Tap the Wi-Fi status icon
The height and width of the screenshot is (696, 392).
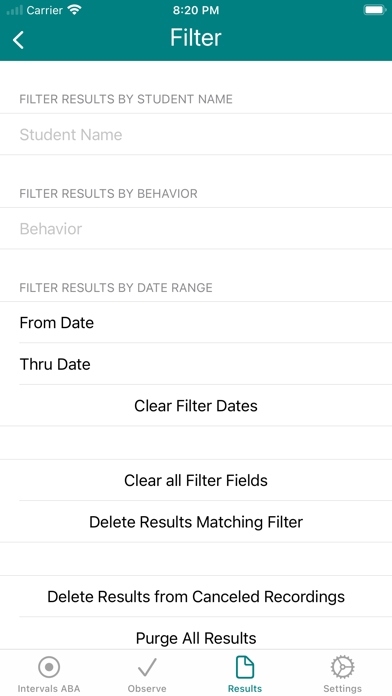point(75,10)
